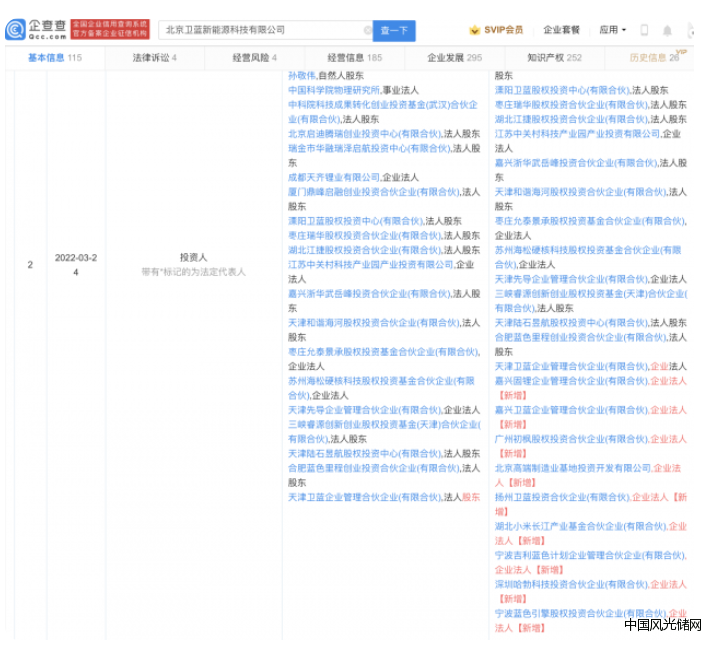This screenshot has height=655, width=710.
Task: Open 成都天齐锂业有限公司 link
Action: tap(334, 177)
